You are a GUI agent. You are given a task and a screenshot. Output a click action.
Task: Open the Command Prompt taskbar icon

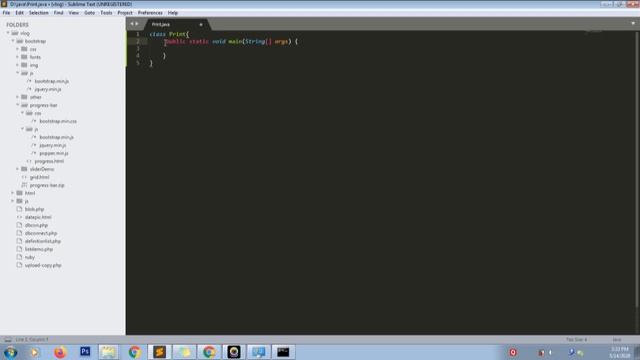pyautogui.click(x=283, y=352)
